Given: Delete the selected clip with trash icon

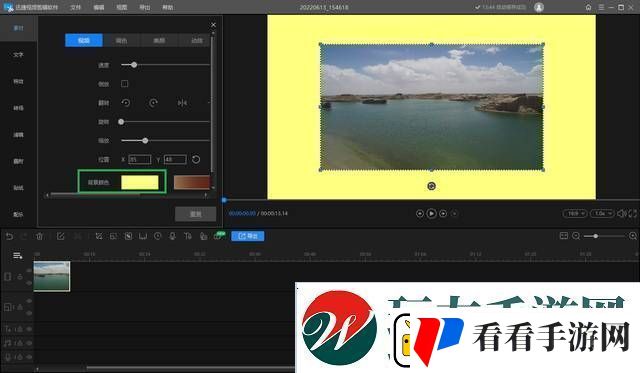Looking at the screenshot, I should (x=39, y=236).
